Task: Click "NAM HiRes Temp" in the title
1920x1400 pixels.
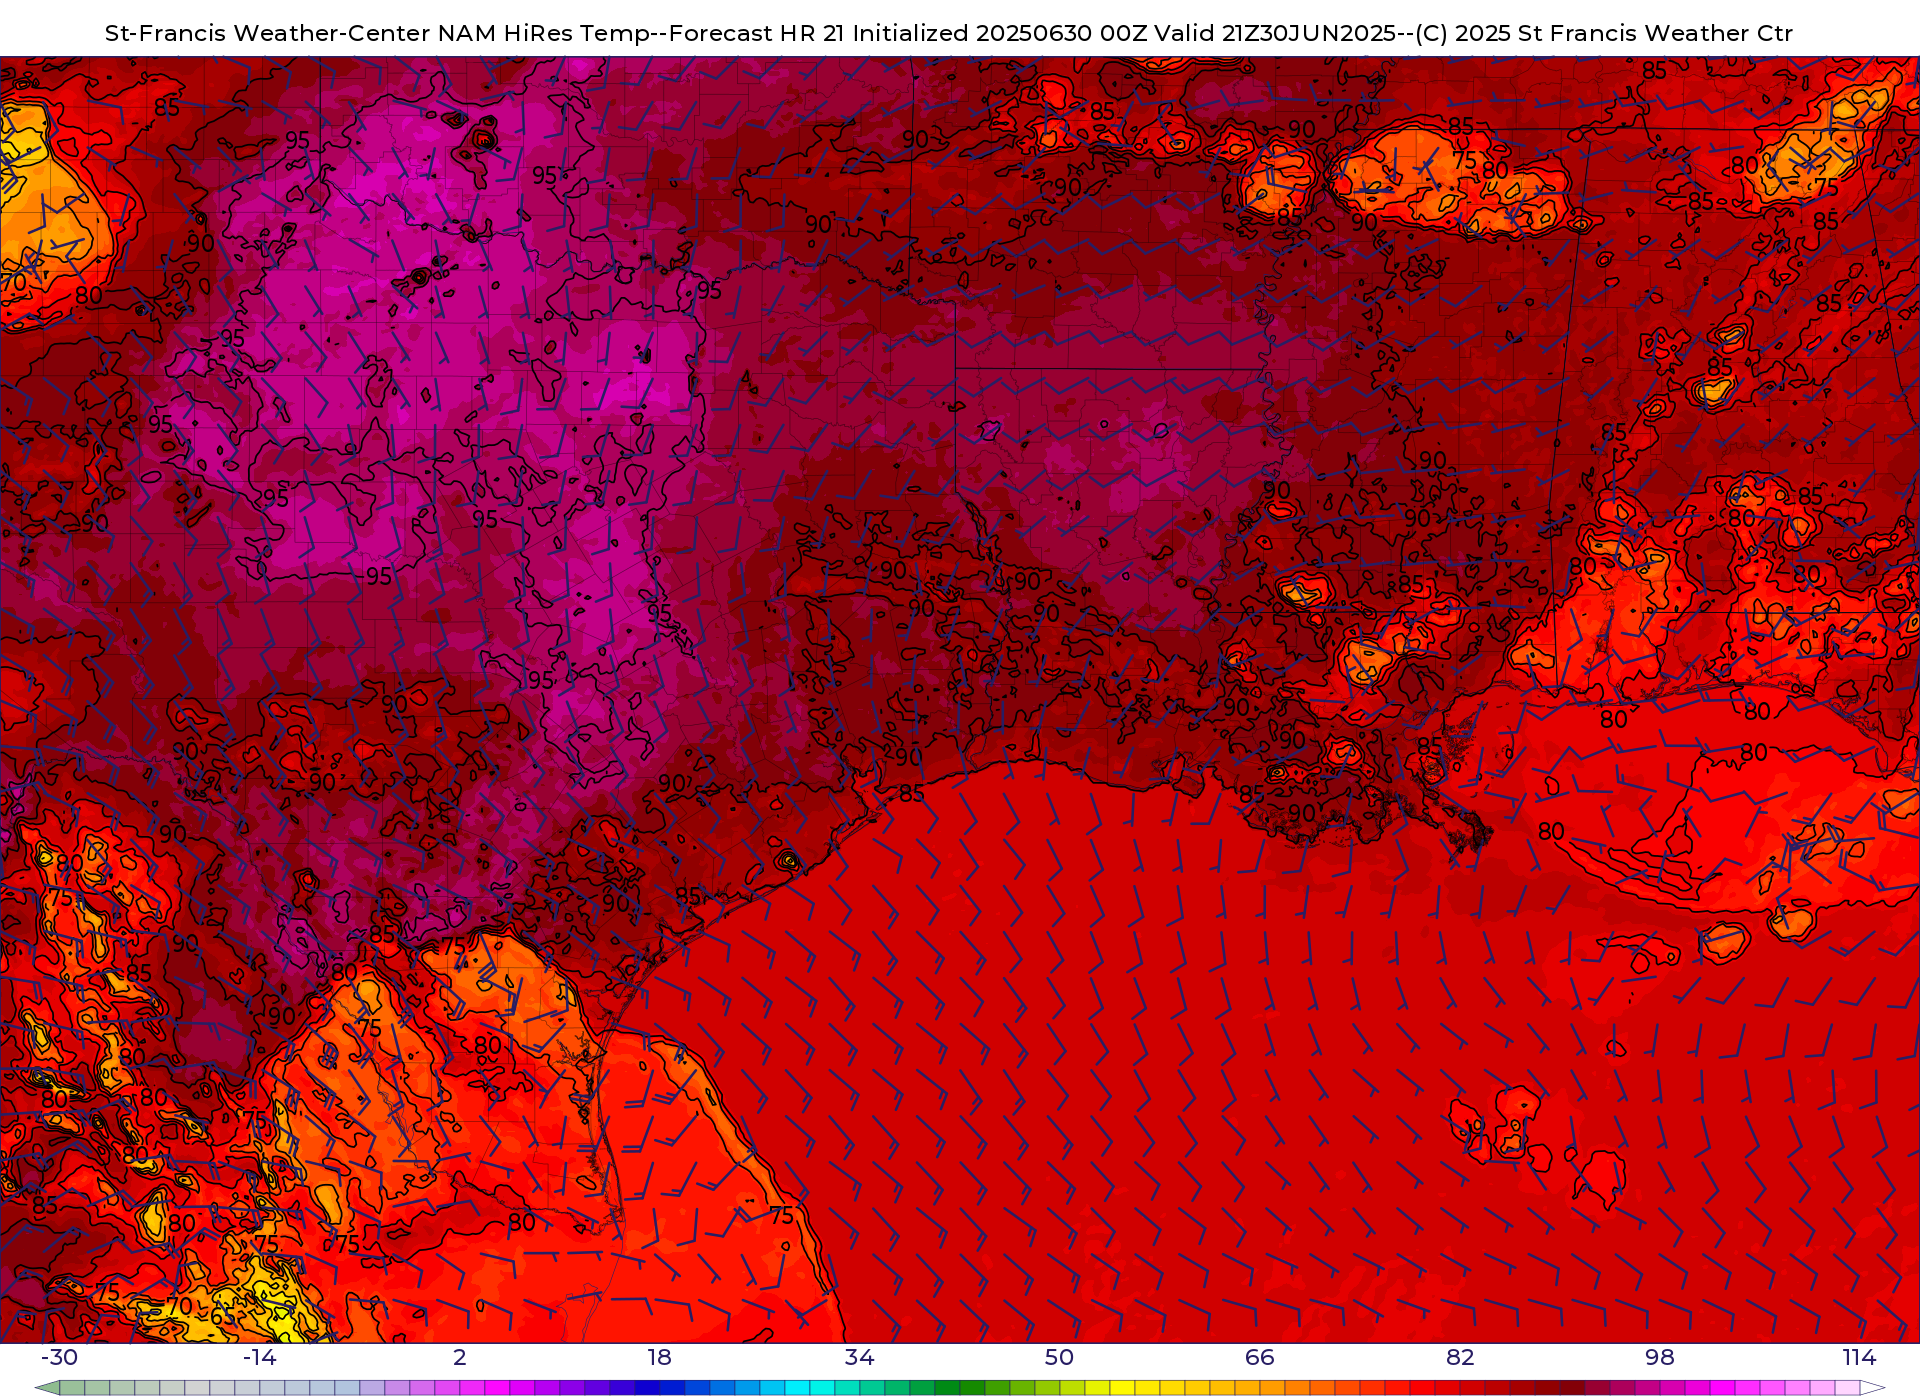Action: point(544,33)
